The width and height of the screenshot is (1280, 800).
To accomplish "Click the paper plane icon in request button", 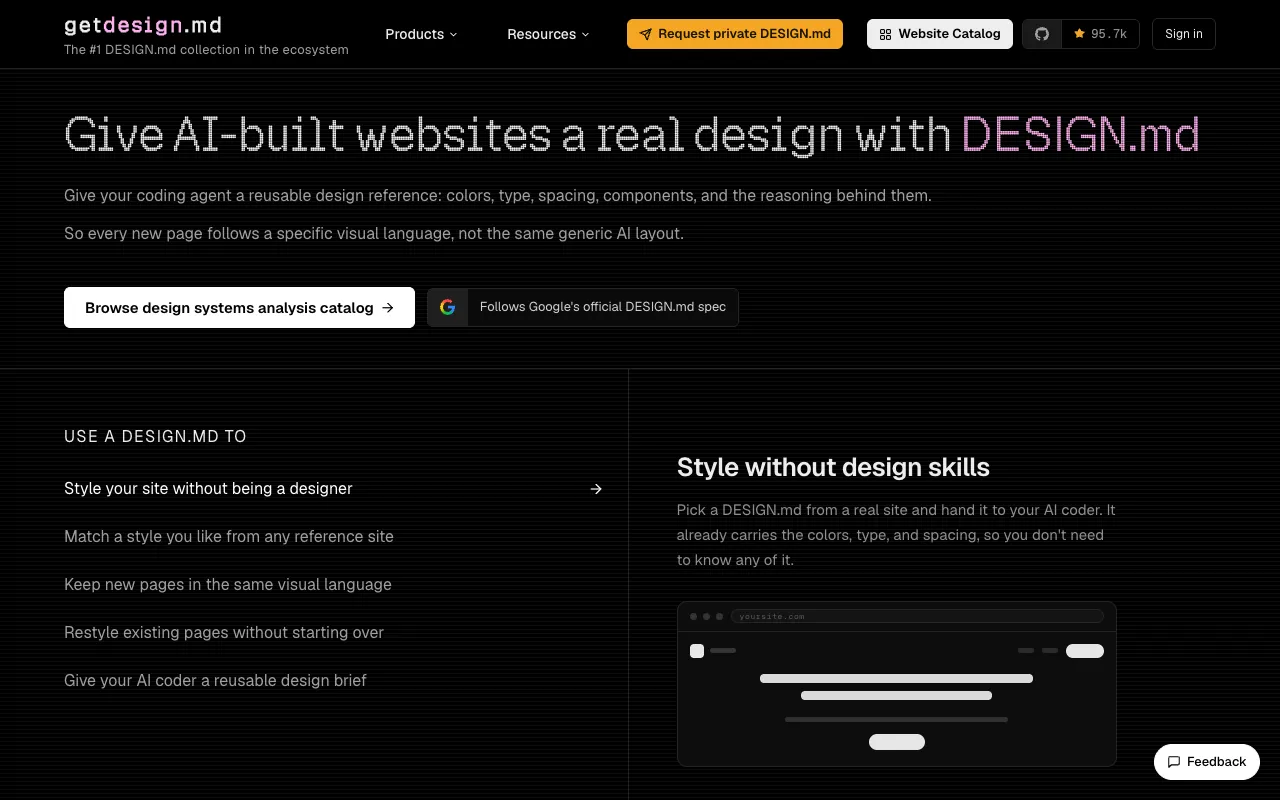I will click(x=646, y=34).
